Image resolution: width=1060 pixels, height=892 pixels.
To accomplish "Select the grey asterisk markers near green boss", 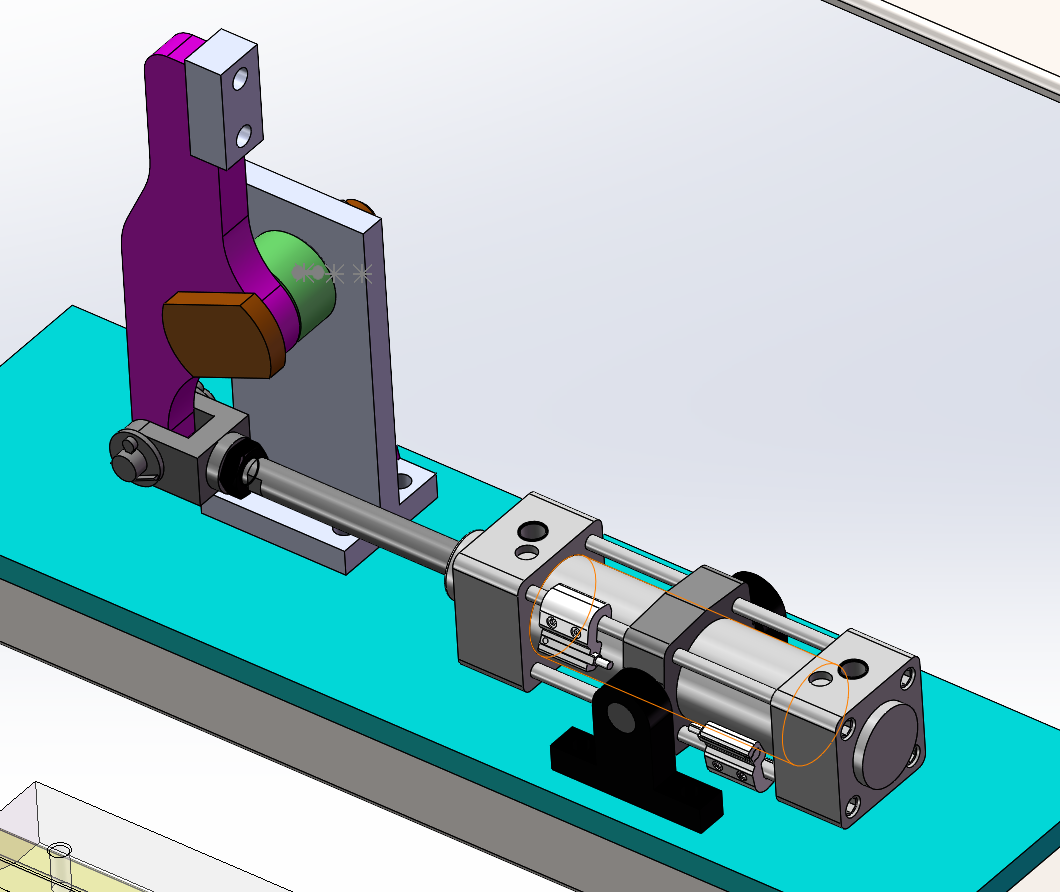I will pos(333,273).
